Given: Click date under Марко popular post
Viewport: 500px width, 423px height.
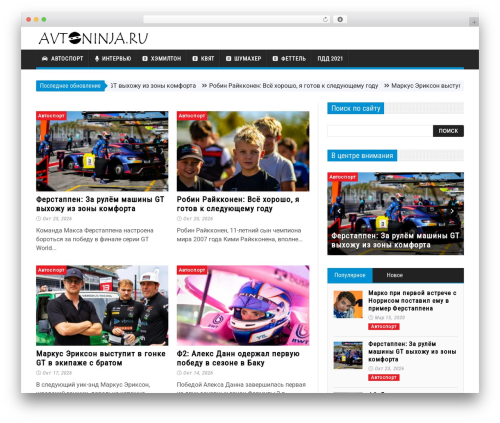Looking at the screenshot, I should point(386,318).
